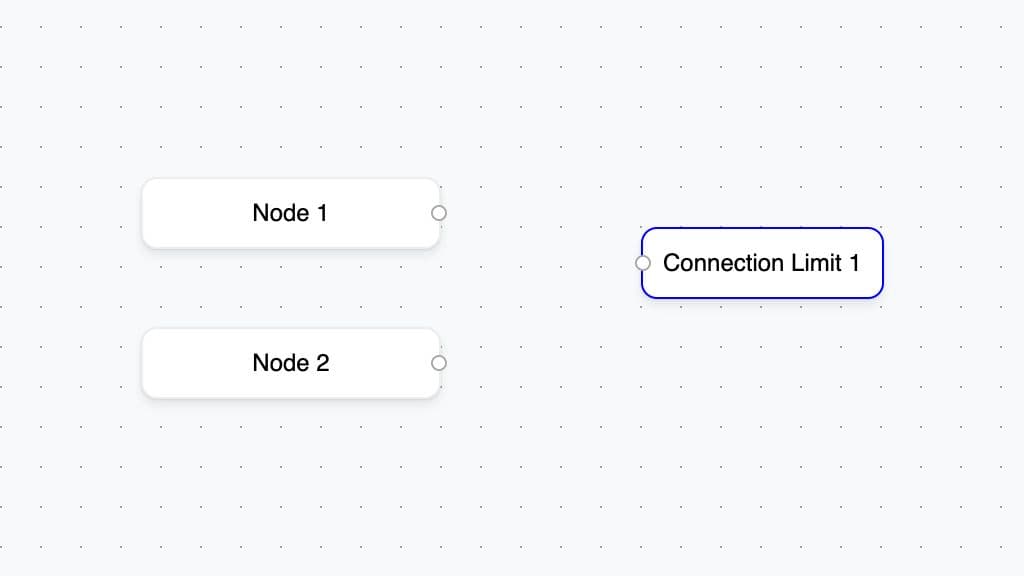Start a connection from Node 1's right circle
The image size is (1024, 576).
click(x=439, y=213)
